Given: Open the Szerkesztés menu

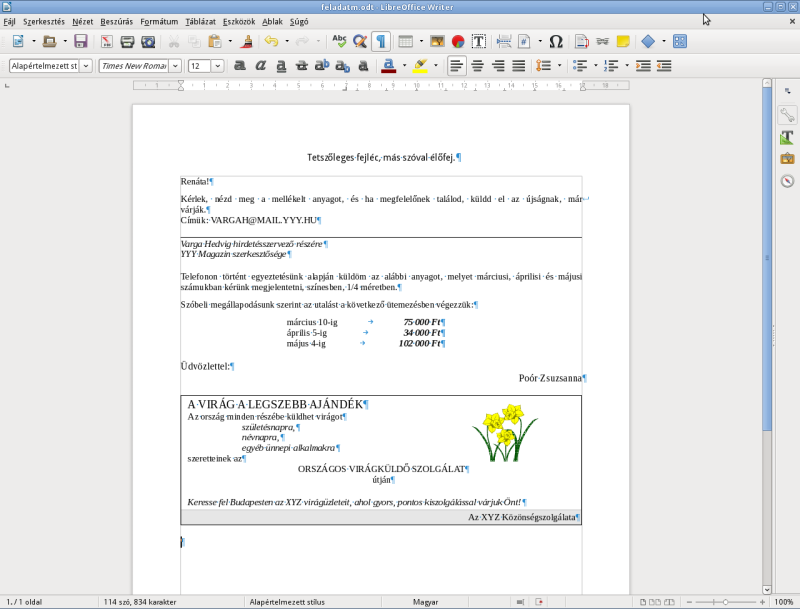Looking at the screenshot, I should point(44,21).
